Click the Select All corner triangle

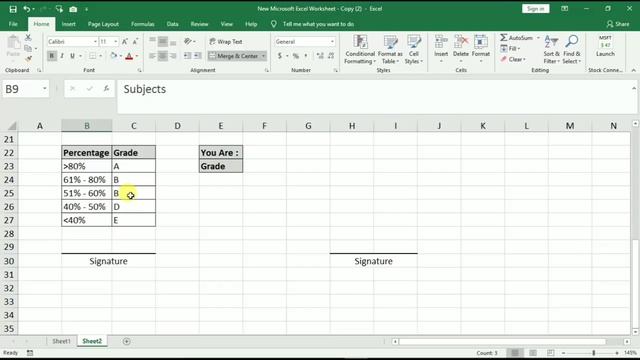12,126
